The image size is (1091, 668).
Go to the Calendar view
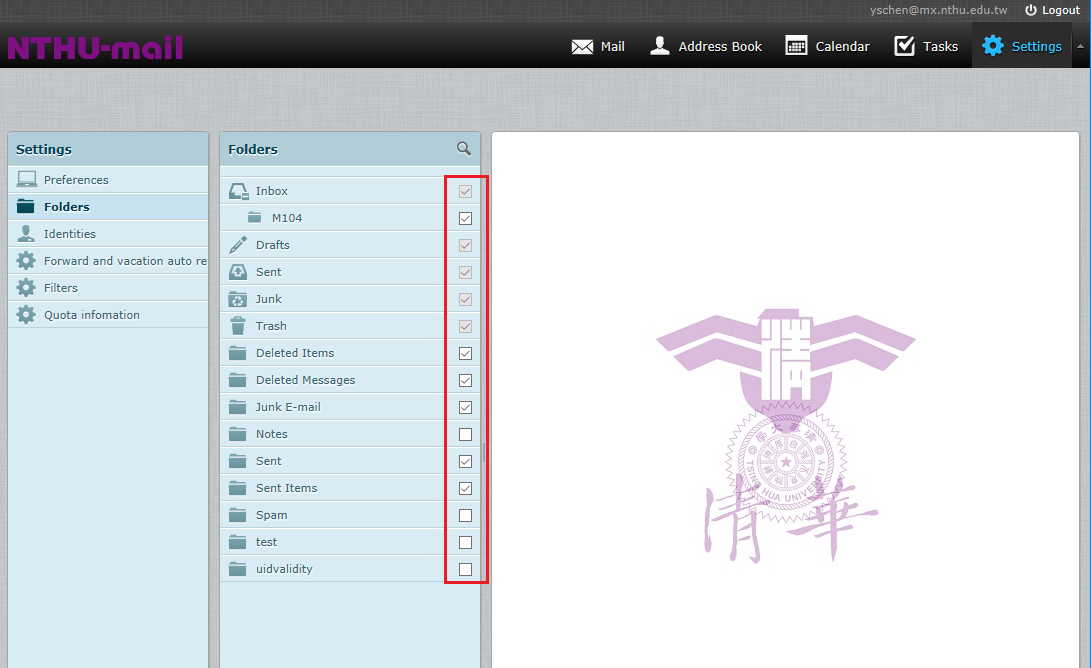(x=827, y=46)
